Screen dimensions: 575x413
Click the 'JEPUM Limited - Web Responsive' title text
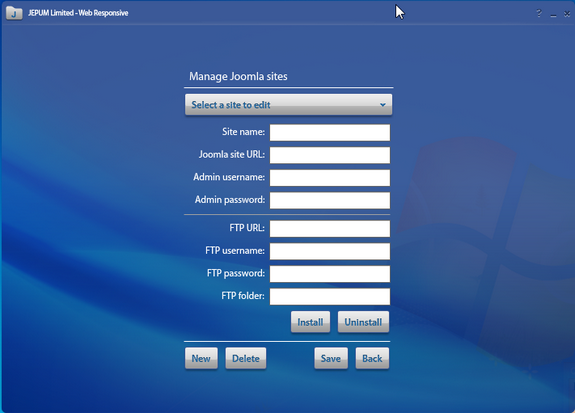click(x=78, y=13)
